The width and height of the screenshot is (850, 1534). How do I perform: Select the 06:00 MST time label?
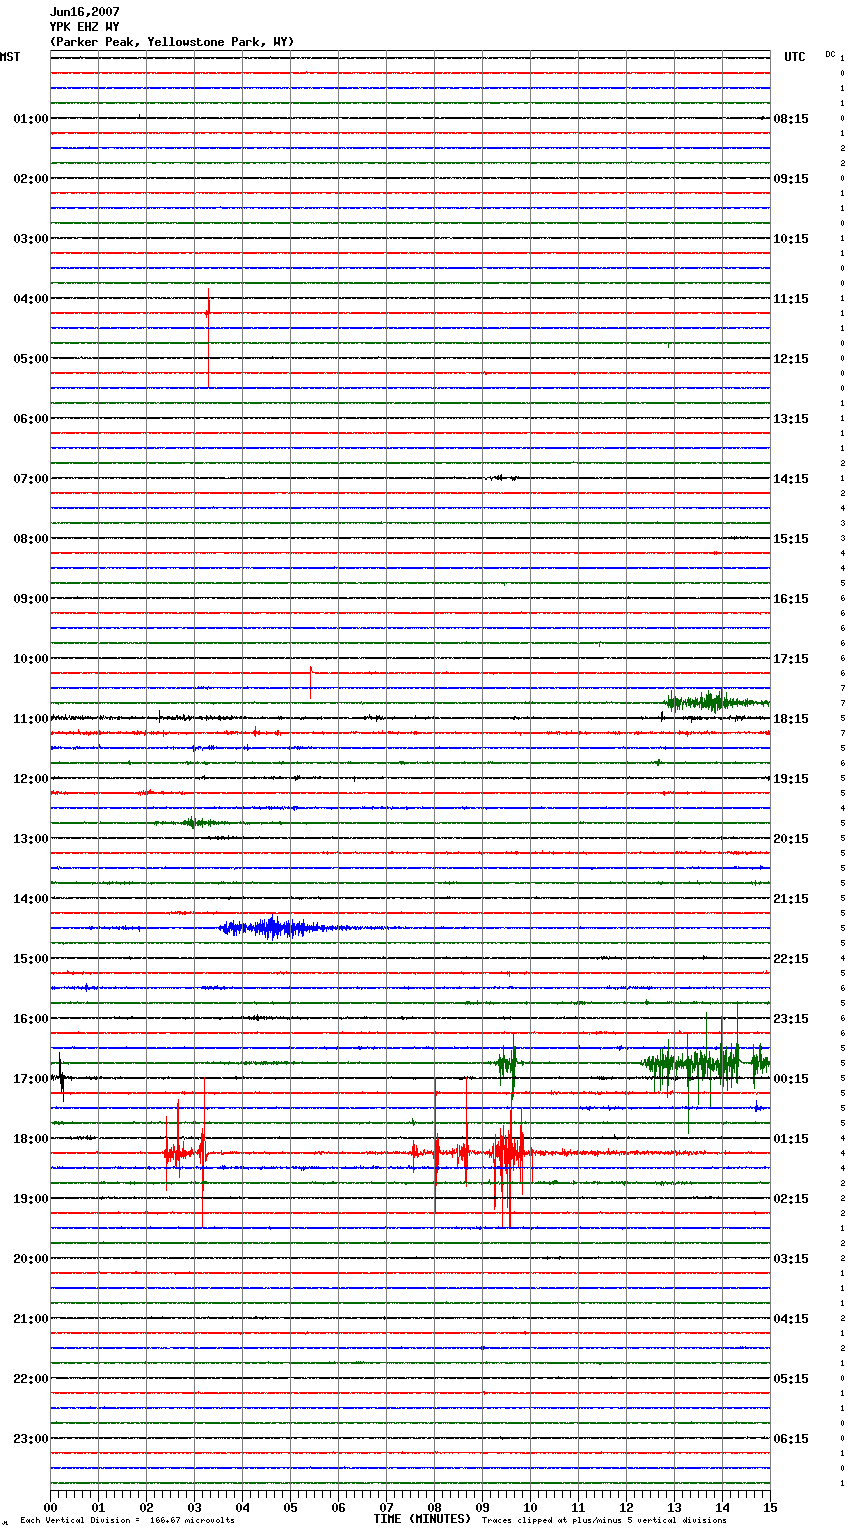[31, 419]
